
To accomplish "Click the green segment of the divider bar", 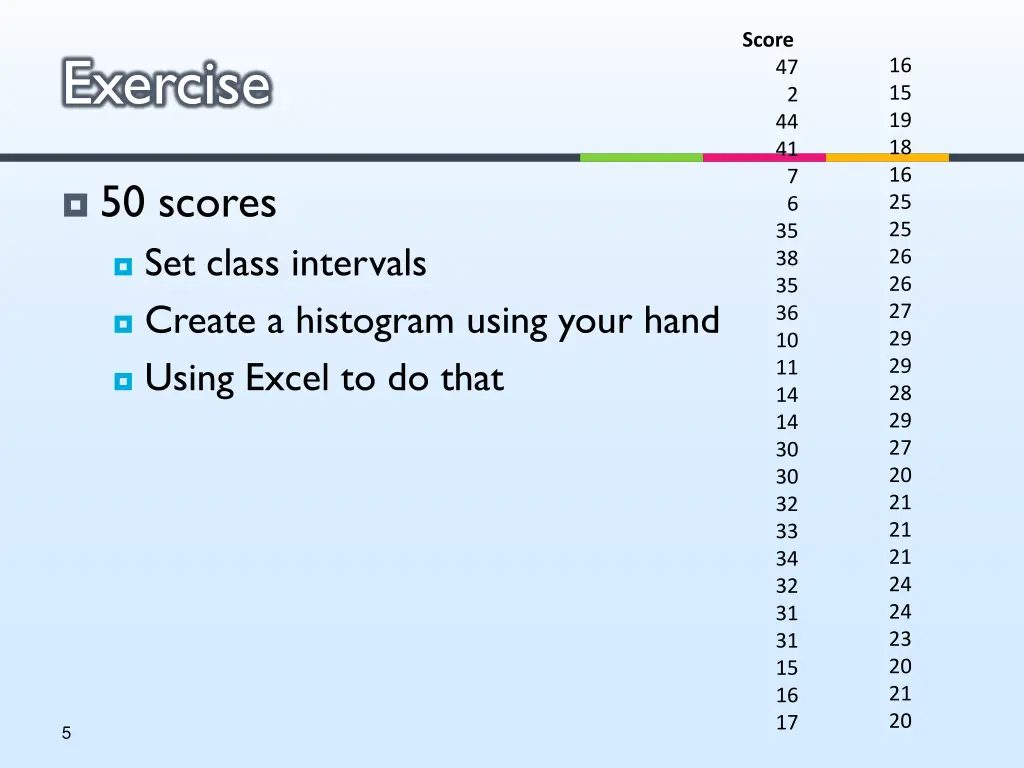I will (x=641, y=157).
